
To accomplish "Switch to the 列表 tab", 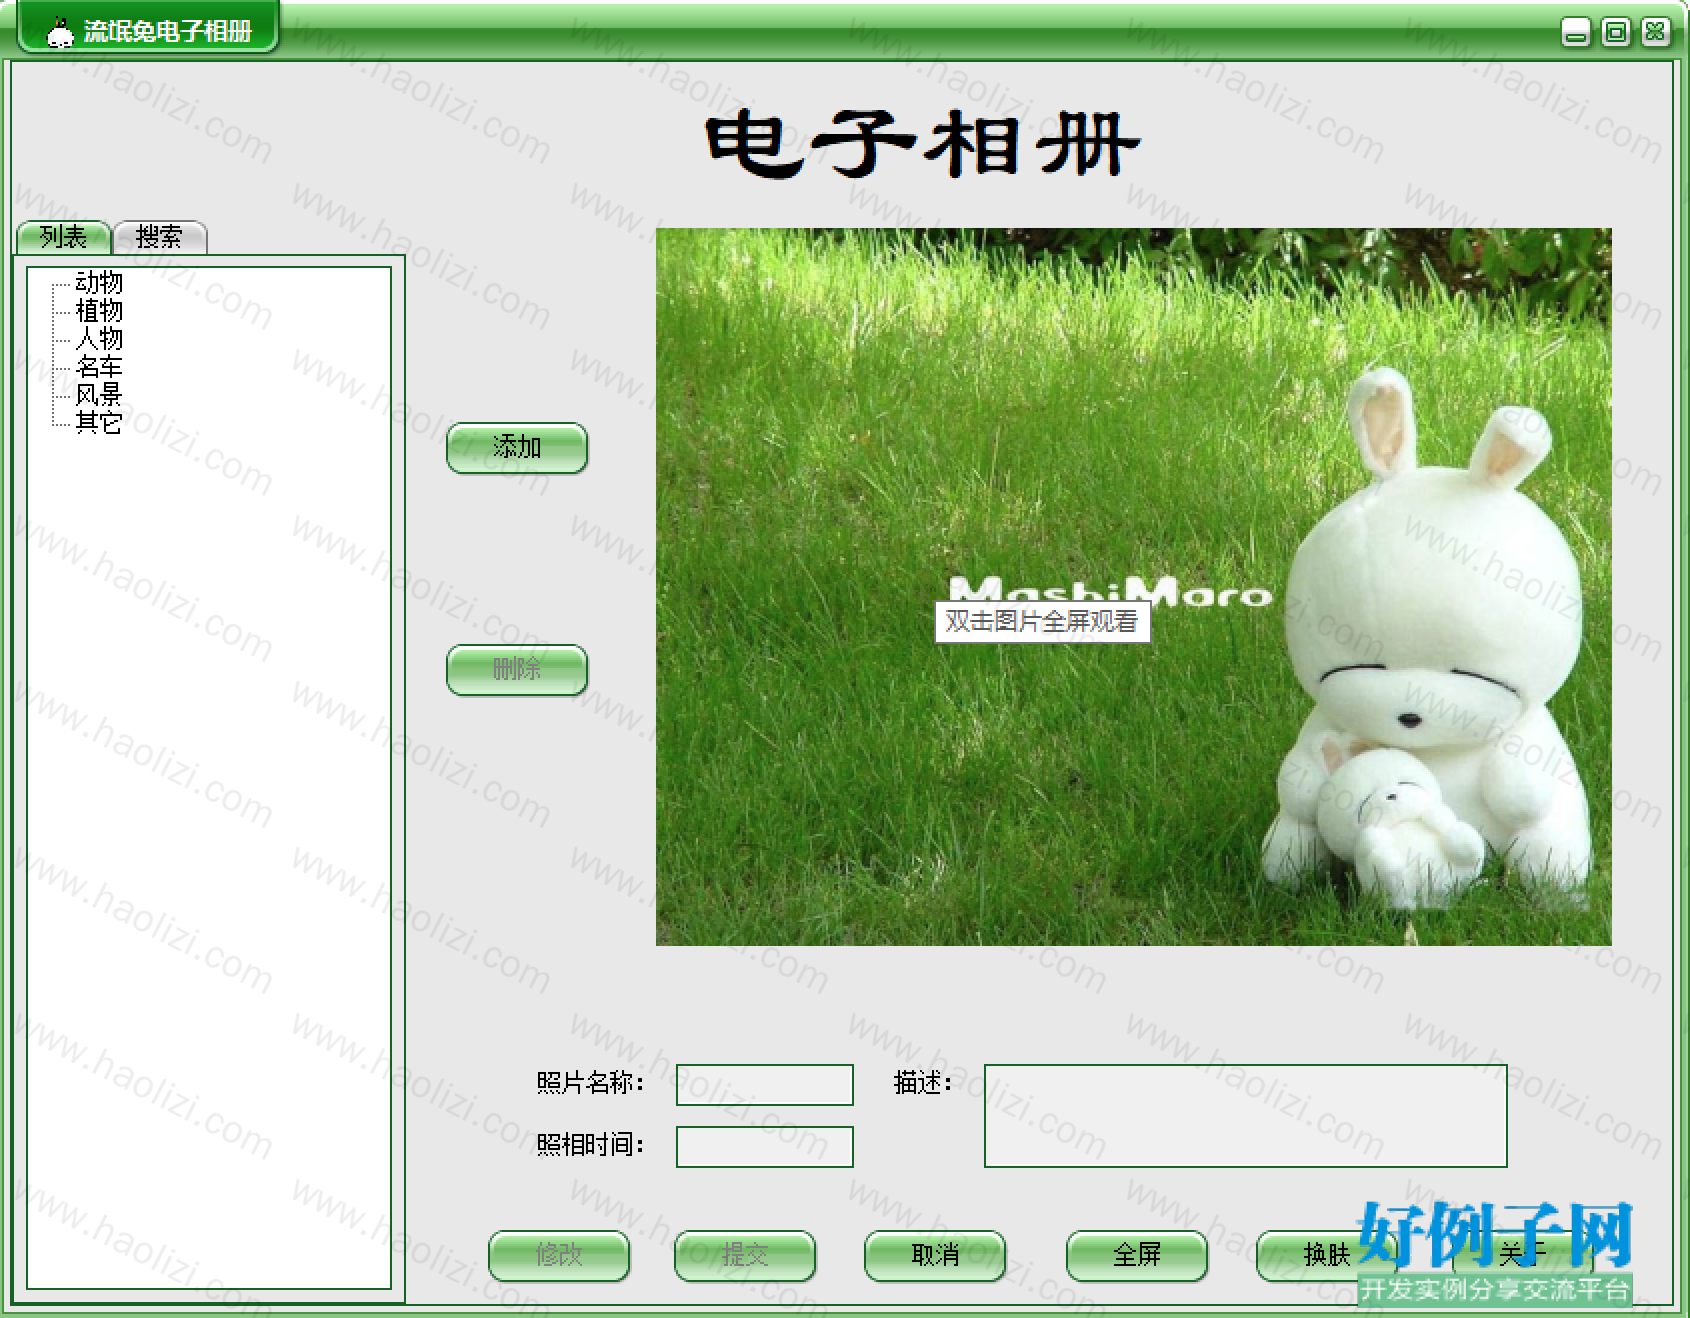I will click(x=63, y=237).
